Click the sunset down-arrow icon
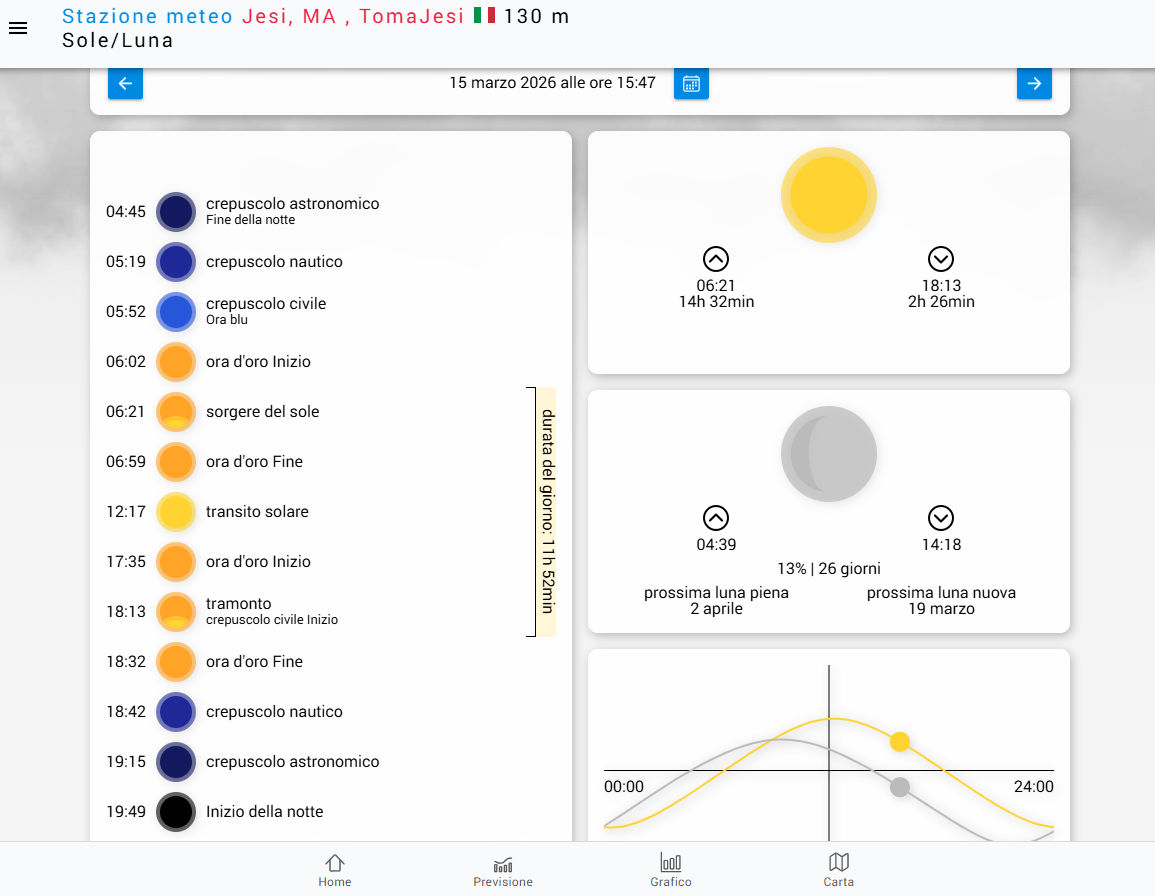The width and height of the screenshot is (1155, 896). (940, 259)
